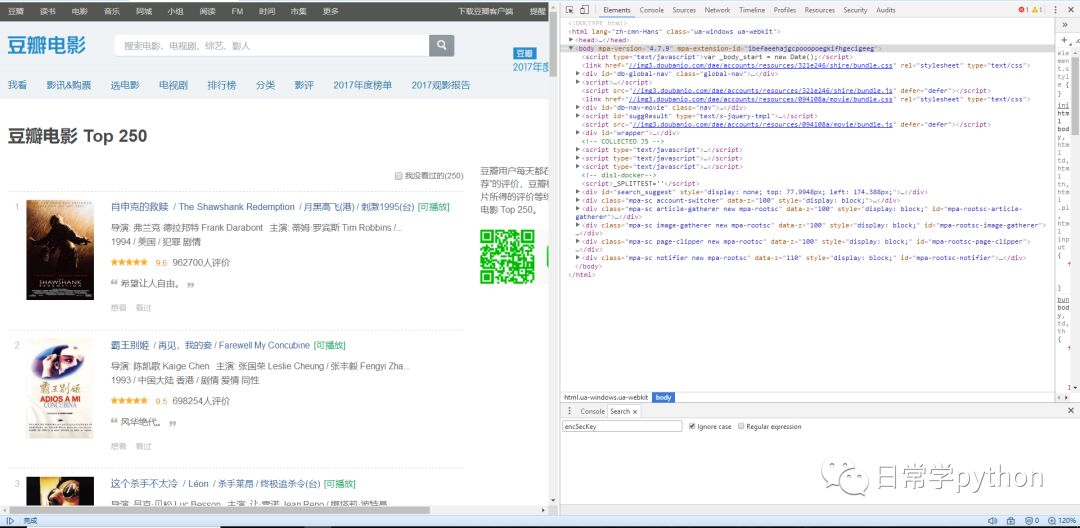Close the bottom drawer with its X

[1070, 410]
